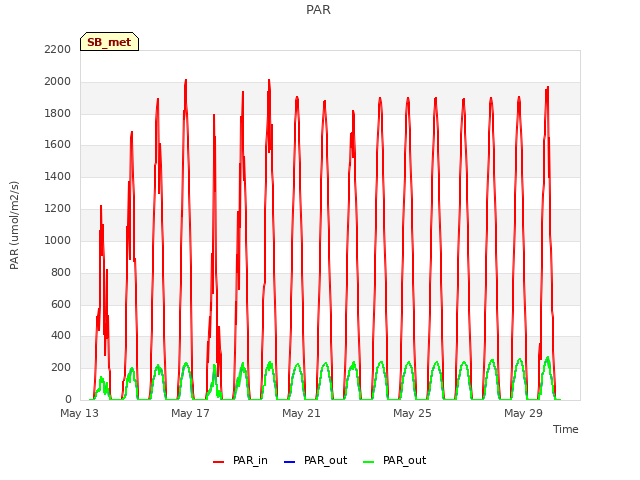This screenshot has width=640, height=480.
Task: Click the 1800 y-axis tick label
Action: pyautogui.click(x=58, y=113)
